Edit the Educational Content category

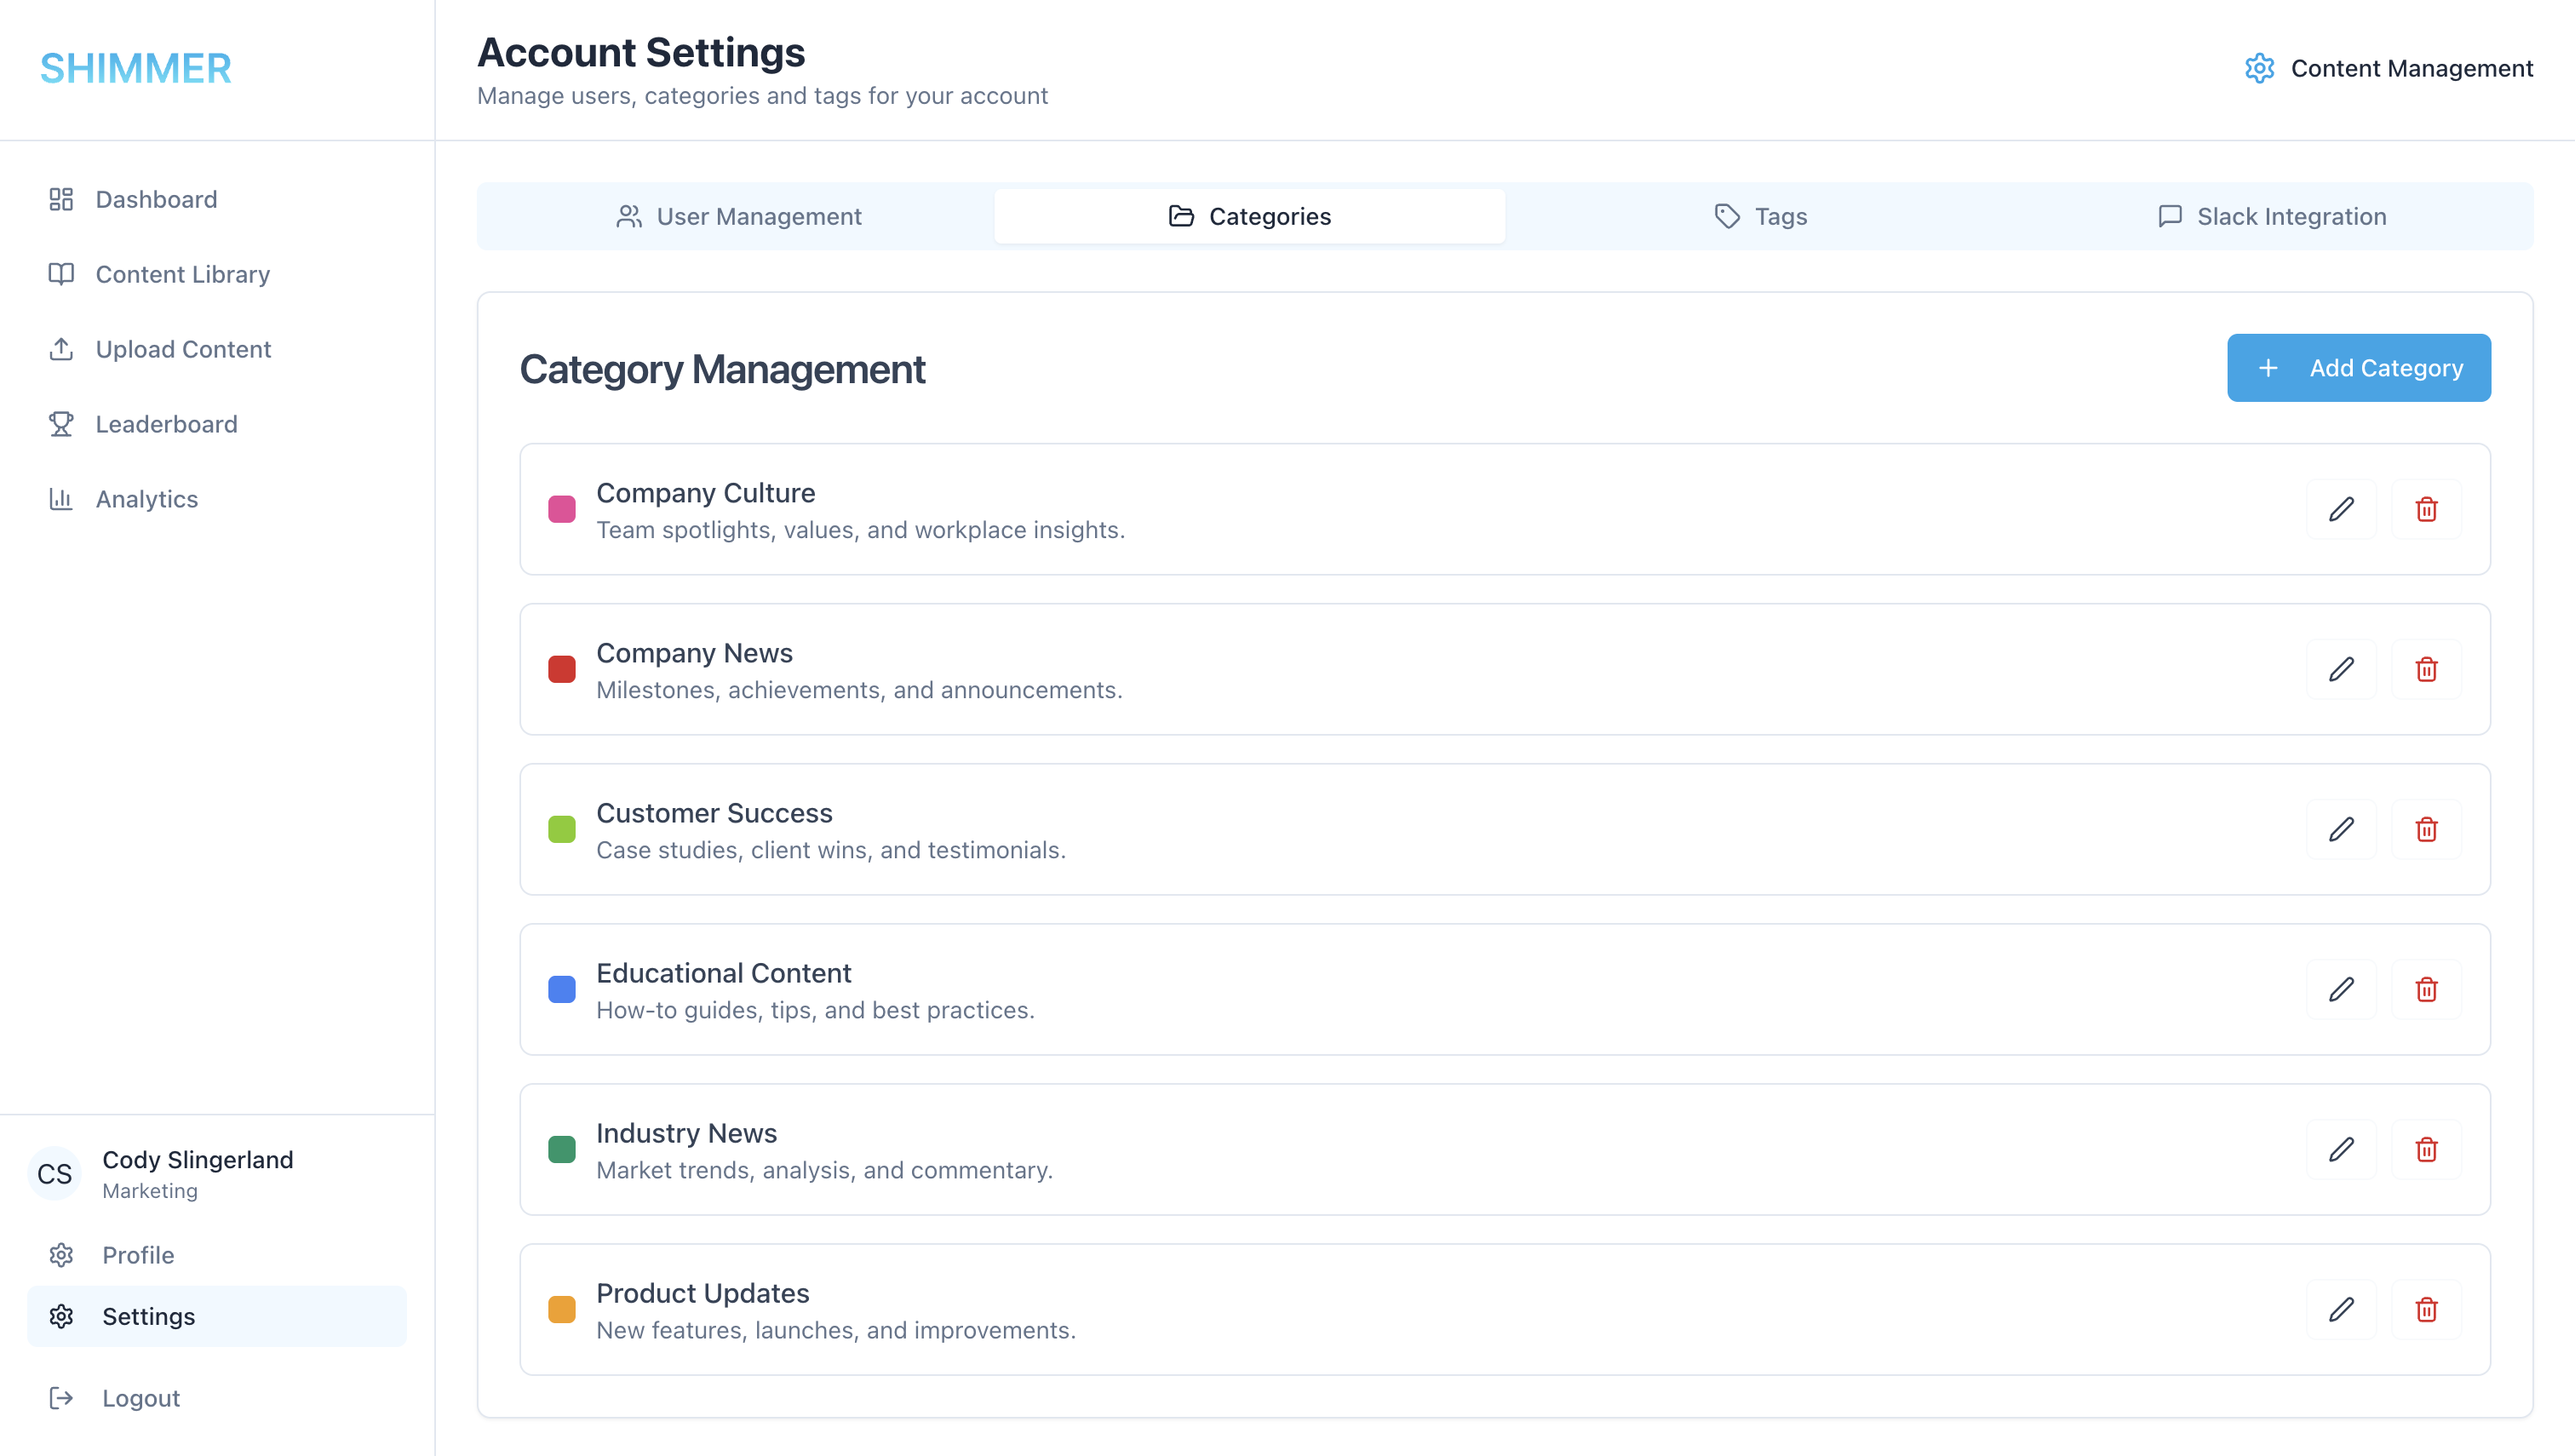click(2342, 990)
